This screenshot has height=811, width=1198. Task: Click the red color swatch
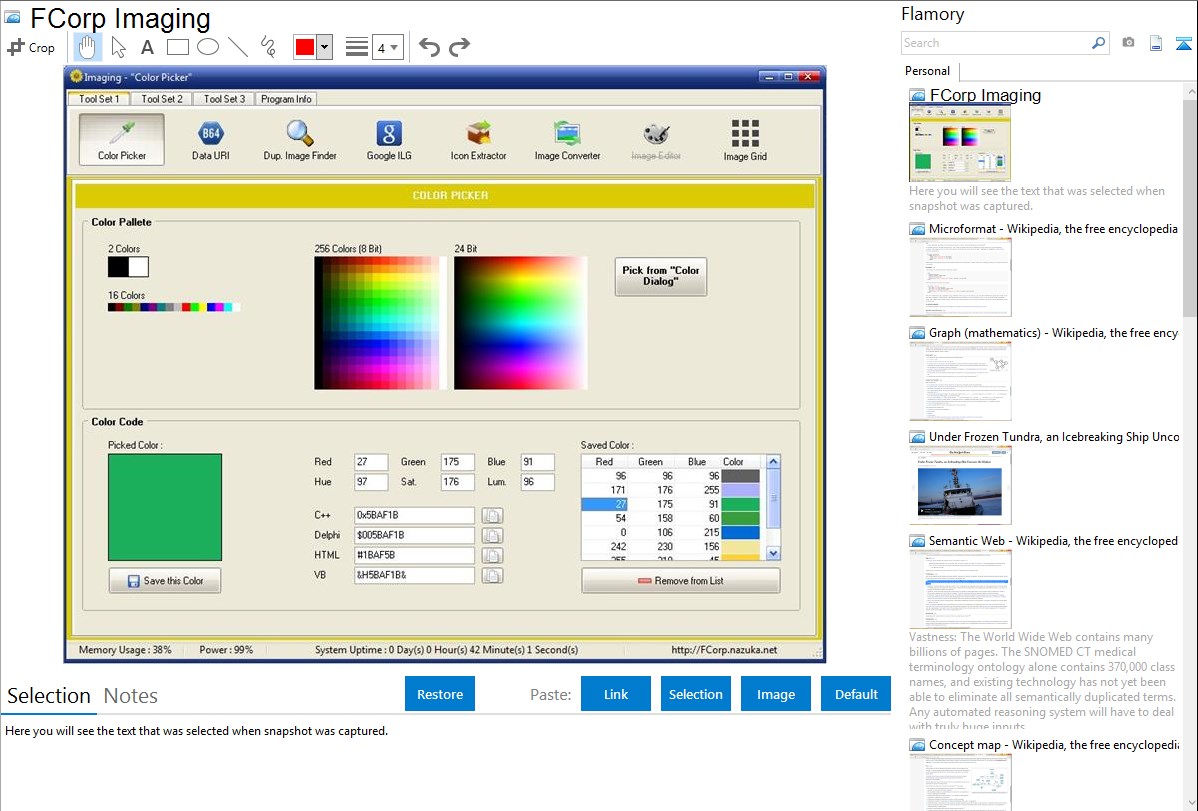click(304, 47)
